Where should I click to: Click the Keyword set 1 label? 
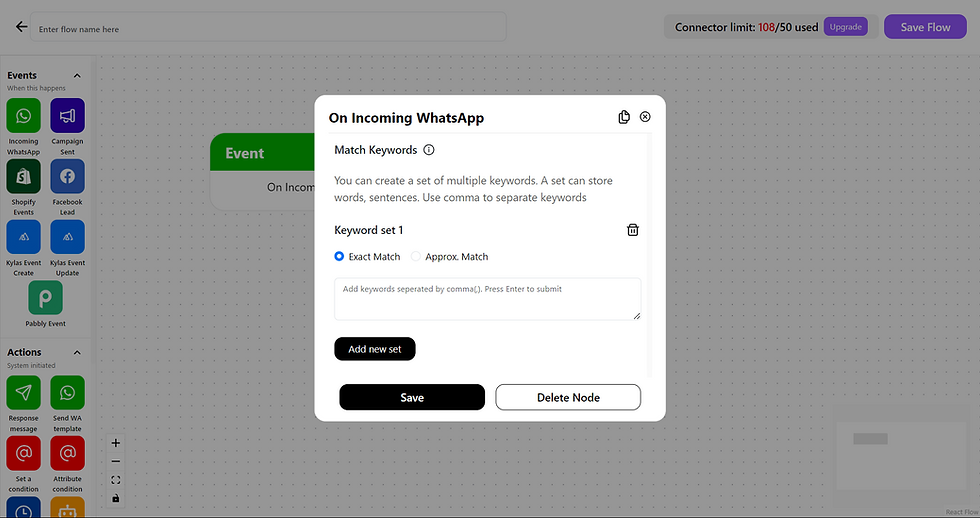[x=369, y=230]
